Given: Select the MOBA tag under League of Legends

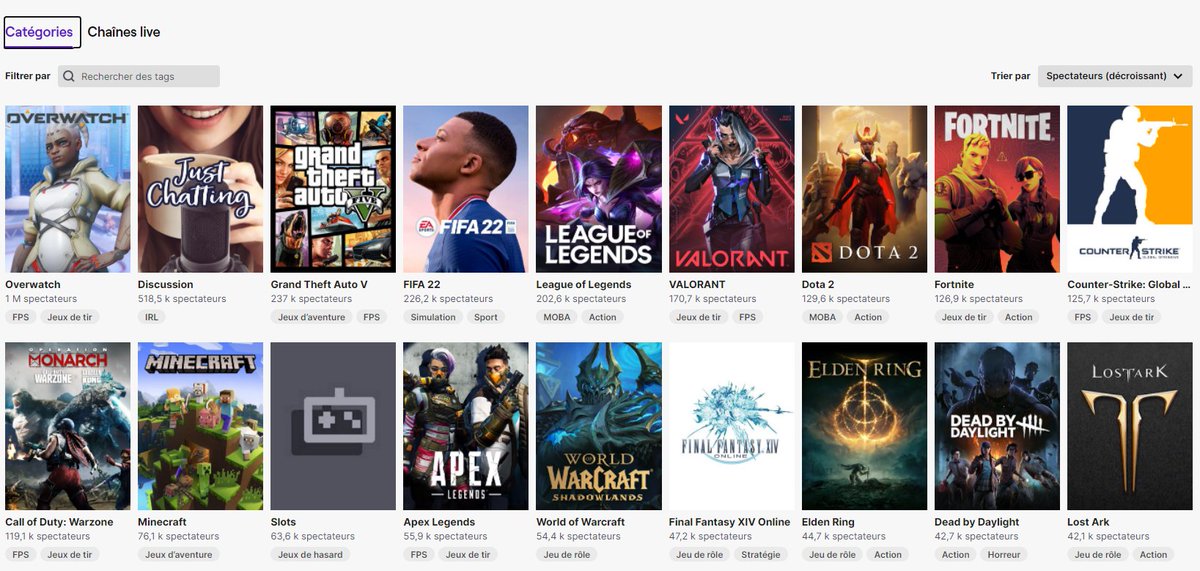Looking at the screenshot, I should (557, 317).
